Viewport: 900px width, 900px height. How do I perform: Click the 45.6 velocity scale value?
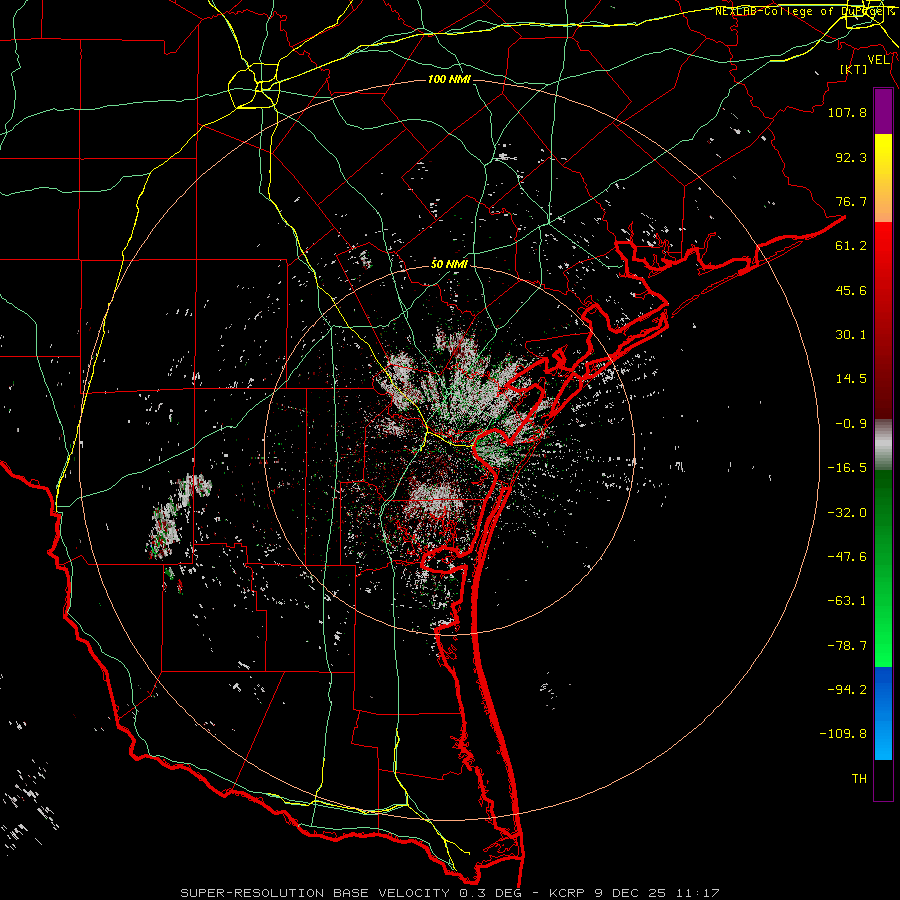click(851, 290)
